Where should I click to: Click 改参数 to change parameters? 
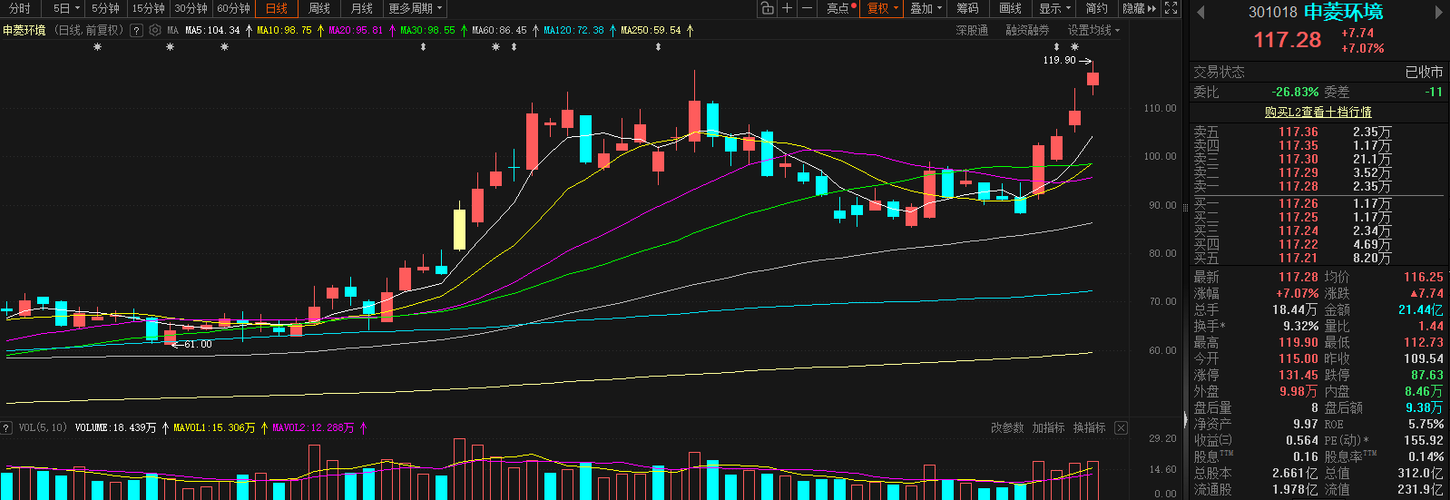click(x=1007, y=427)
